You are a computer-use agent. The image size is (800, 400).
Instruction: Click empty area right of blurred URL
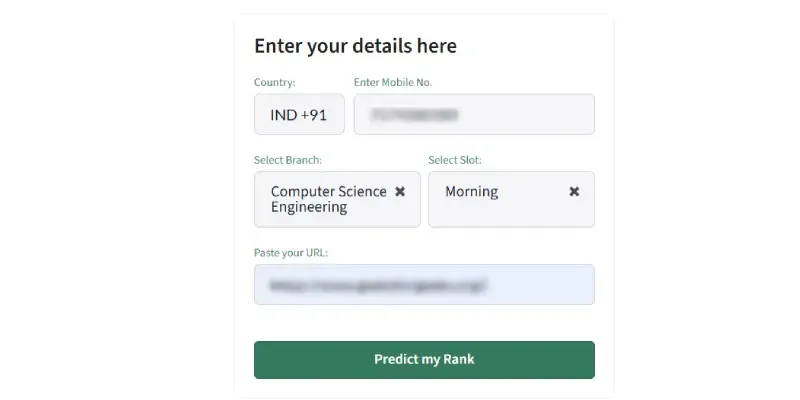tap(541, 285)
